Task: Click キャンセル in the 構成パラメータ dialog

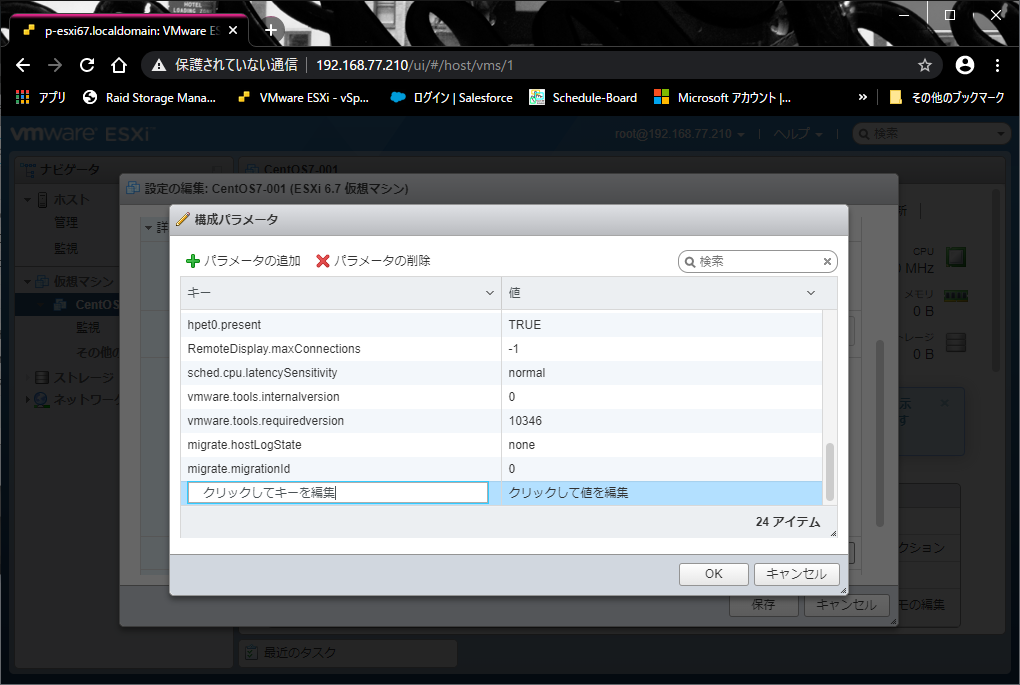Action: pos(796,574)
